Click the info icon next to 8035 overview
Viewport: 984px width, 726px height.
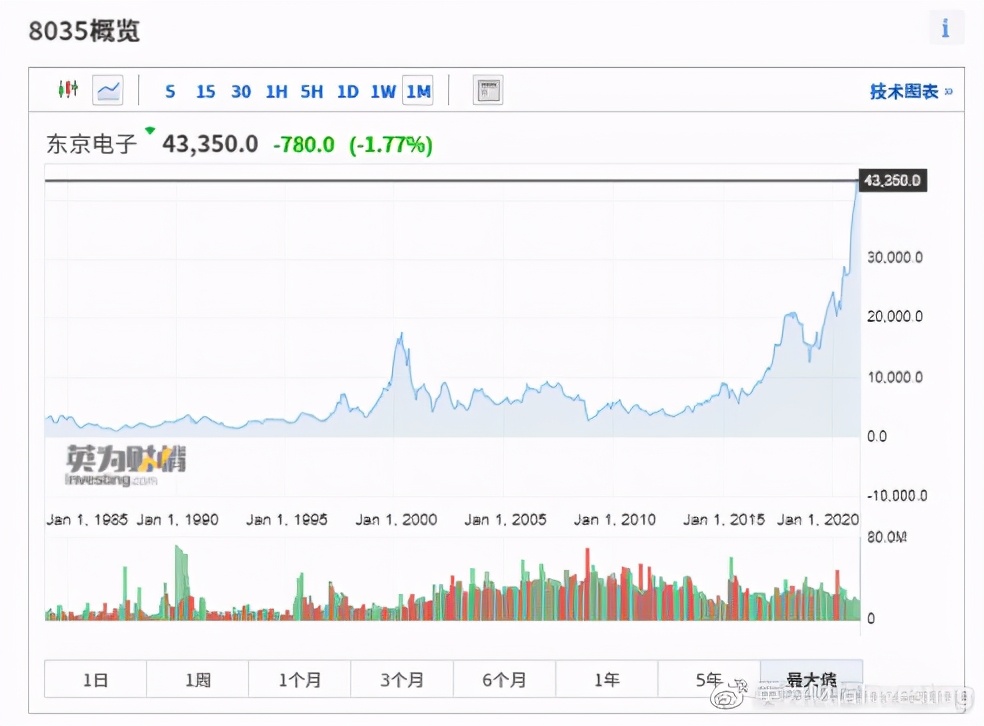[x=945, y=28]
